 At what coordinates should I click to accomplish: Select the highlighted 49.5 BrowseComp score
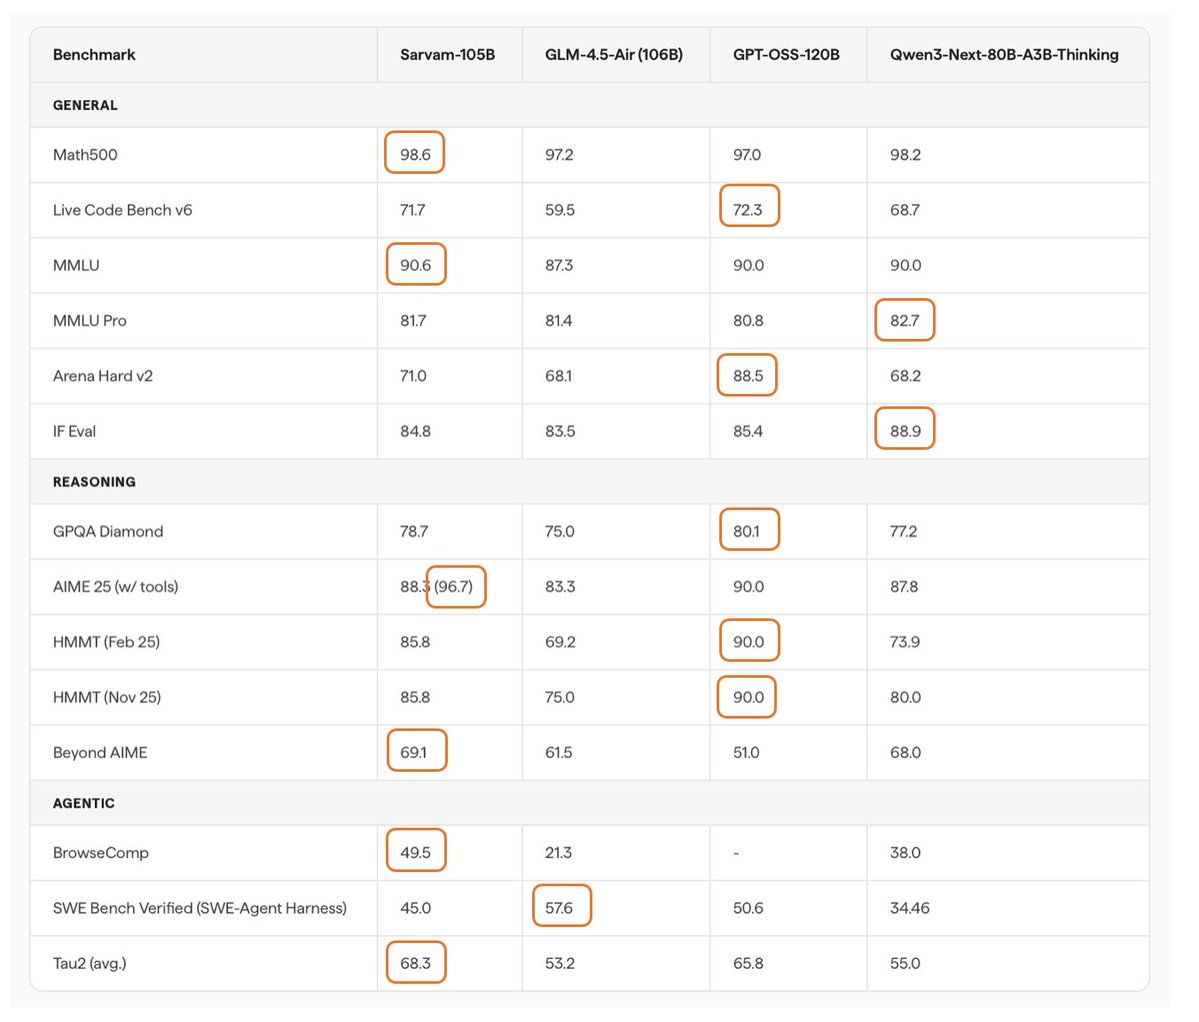415,852
